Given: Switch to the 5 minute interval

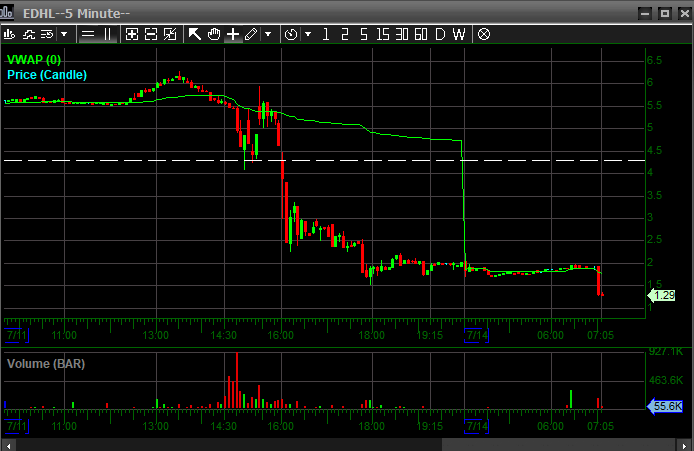Looking at the screenshot, I should pos(364,34).
